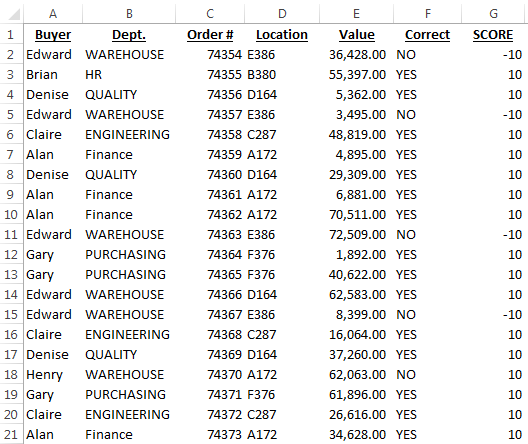
Task: Click the Buyer header cell
Action: point(53,35)
